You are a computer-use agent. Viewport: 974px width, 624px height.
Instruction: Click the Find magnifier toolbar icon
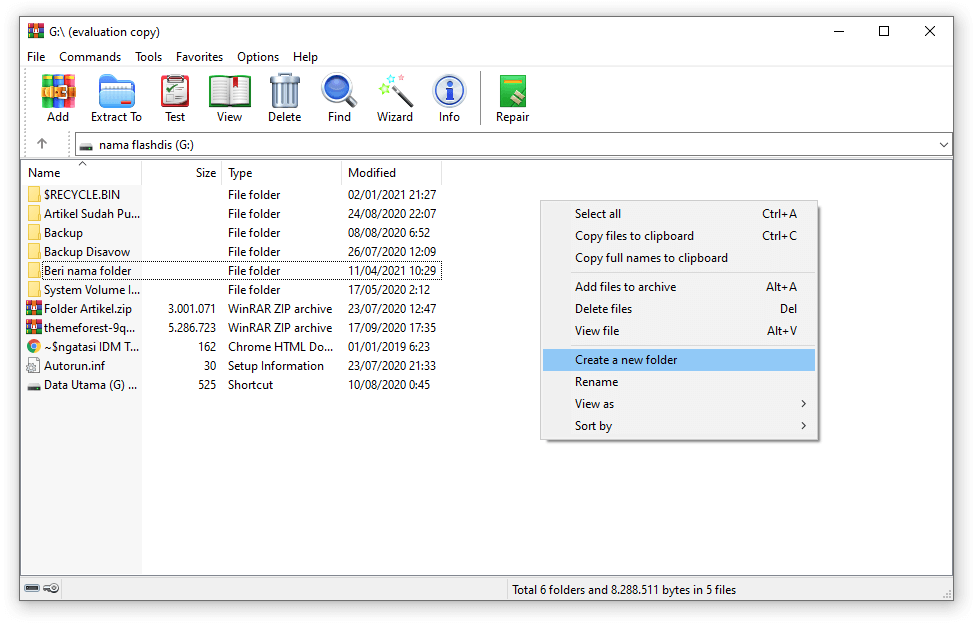339,92
